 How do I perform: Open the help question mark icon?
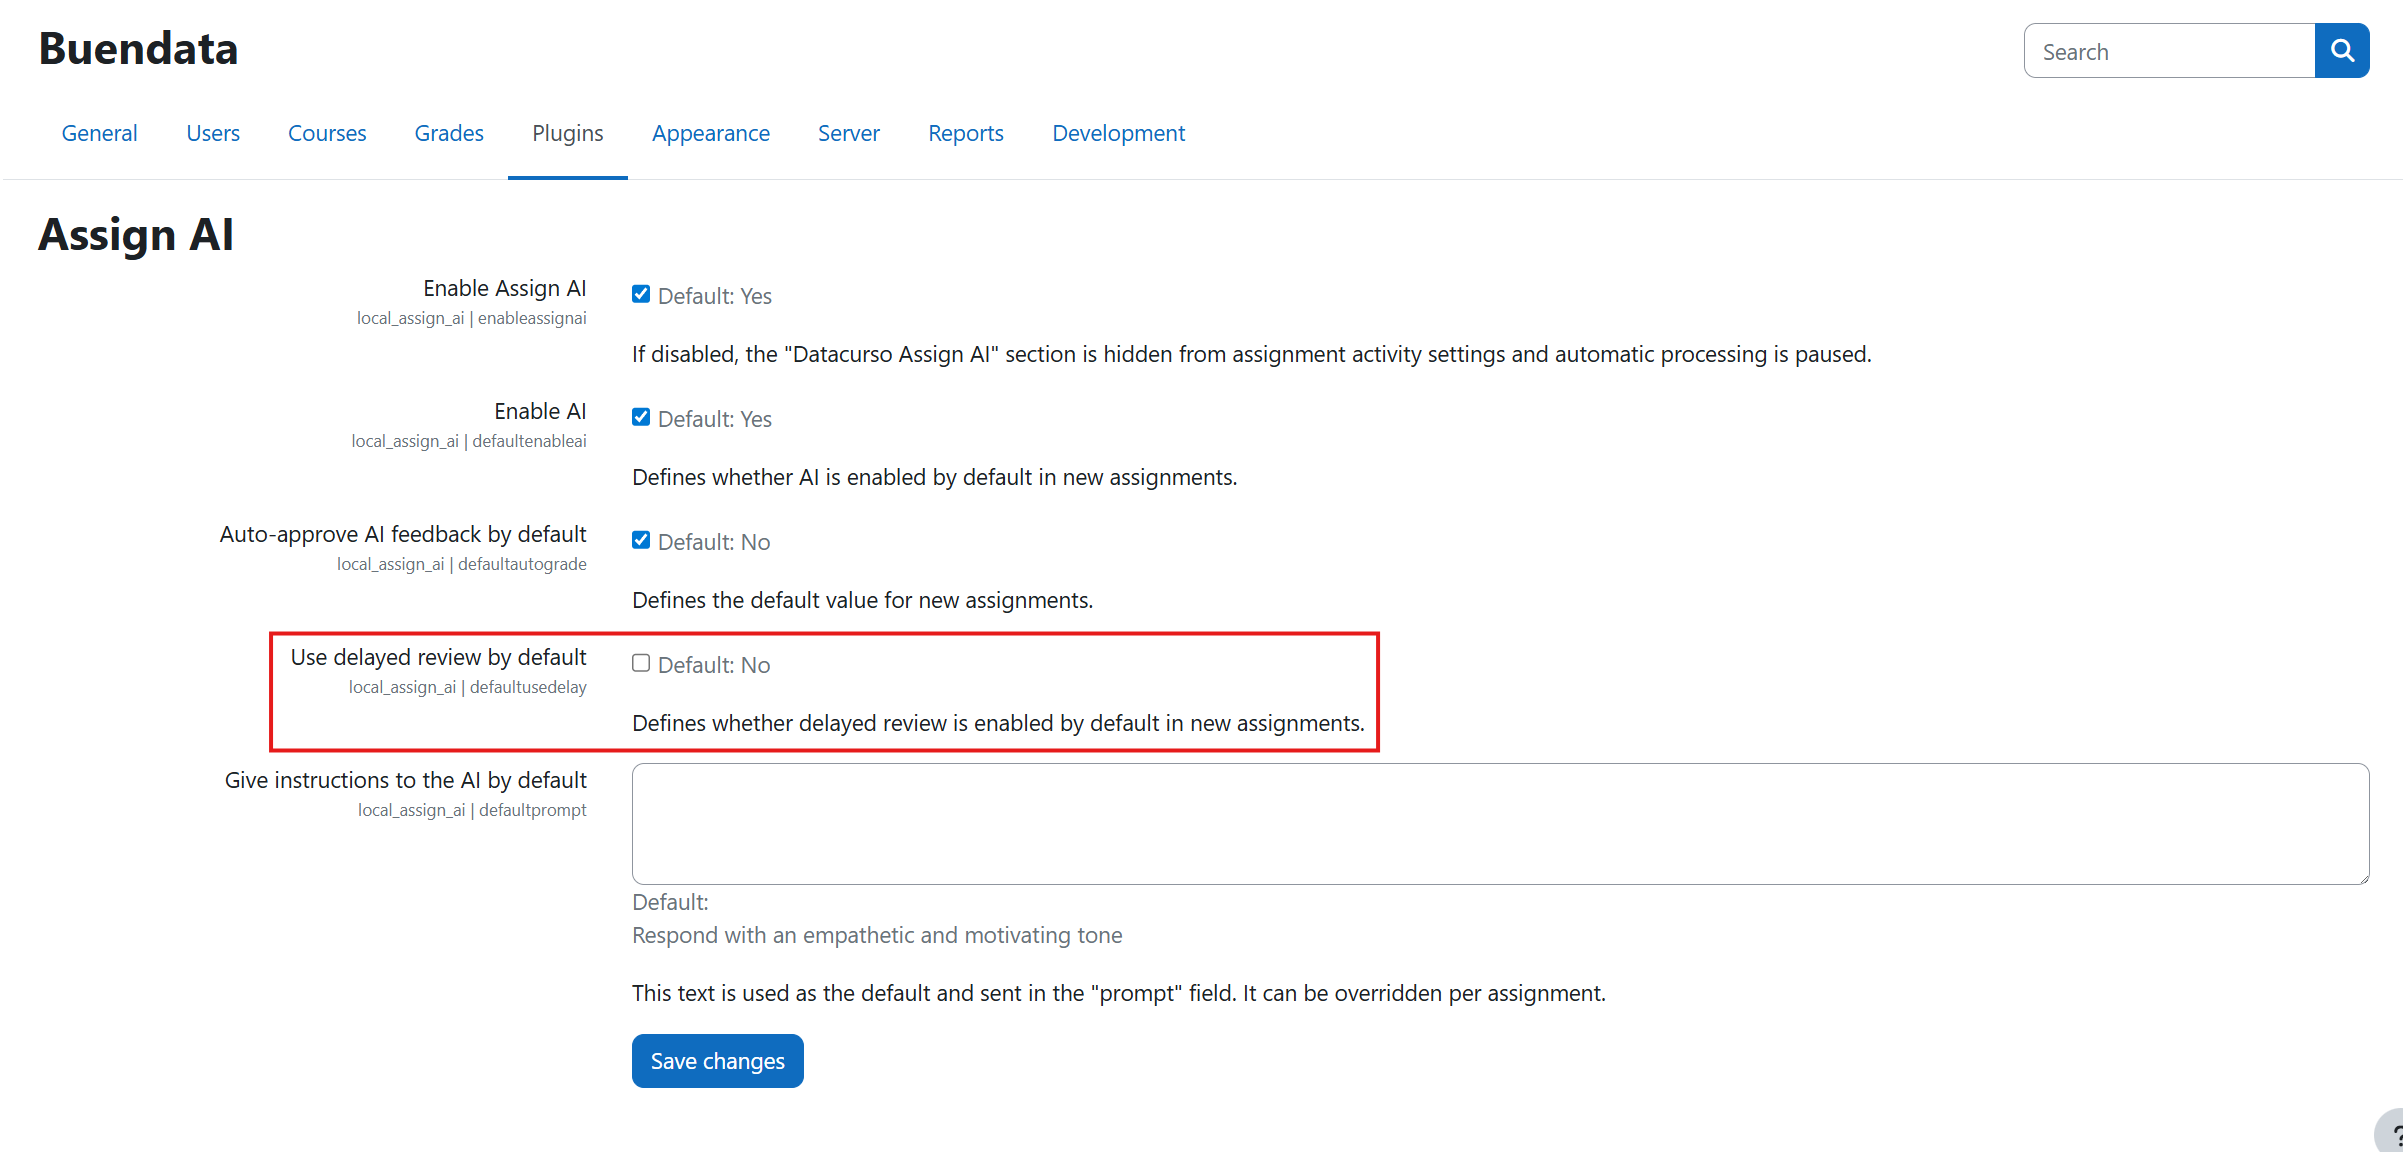tap(2393, 1134)
